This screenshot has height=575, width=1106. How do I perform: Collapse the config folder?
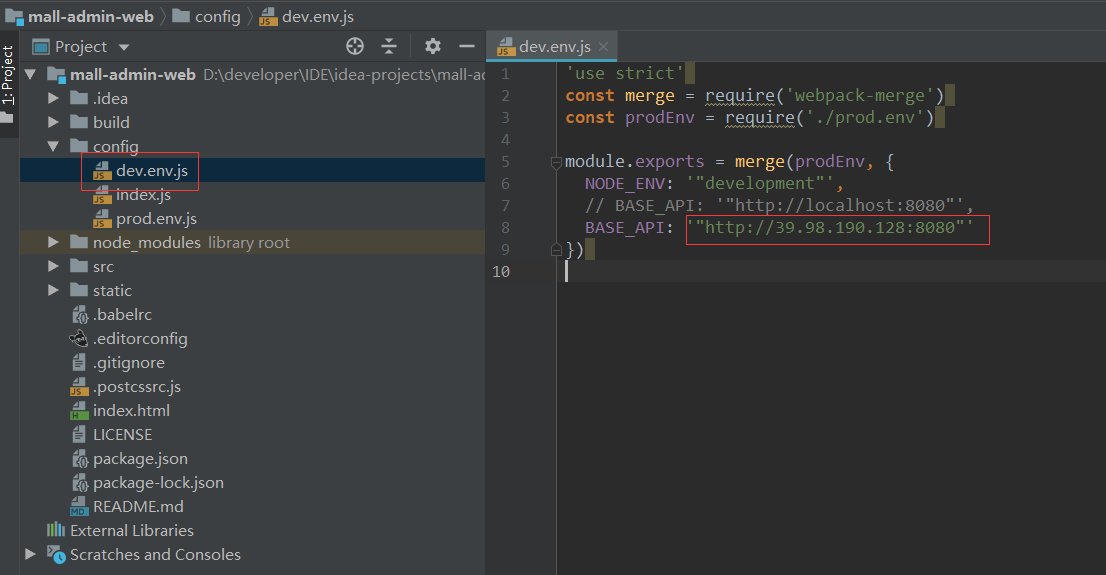point(54,147)
